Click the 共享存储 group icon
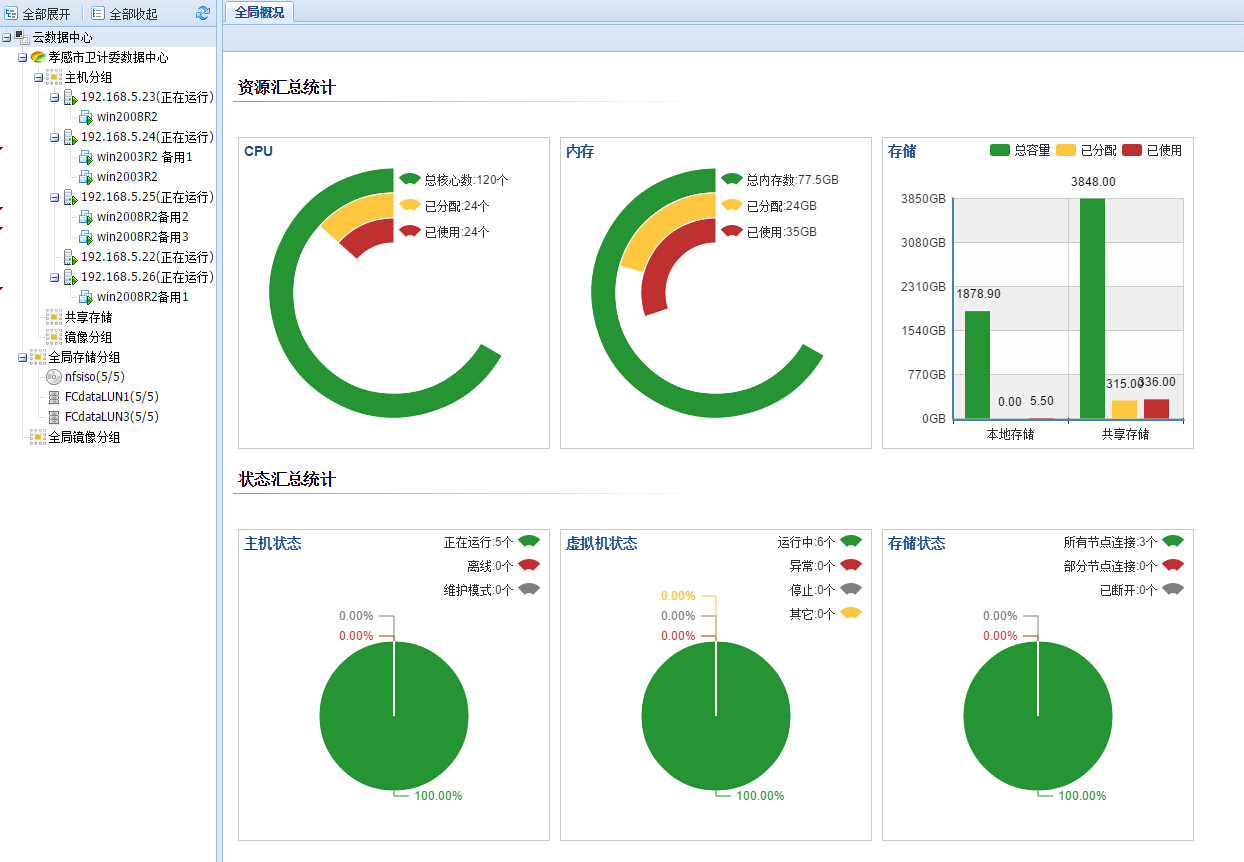The height and width of the screenshot is (862, 1244). tap(54, 317)
